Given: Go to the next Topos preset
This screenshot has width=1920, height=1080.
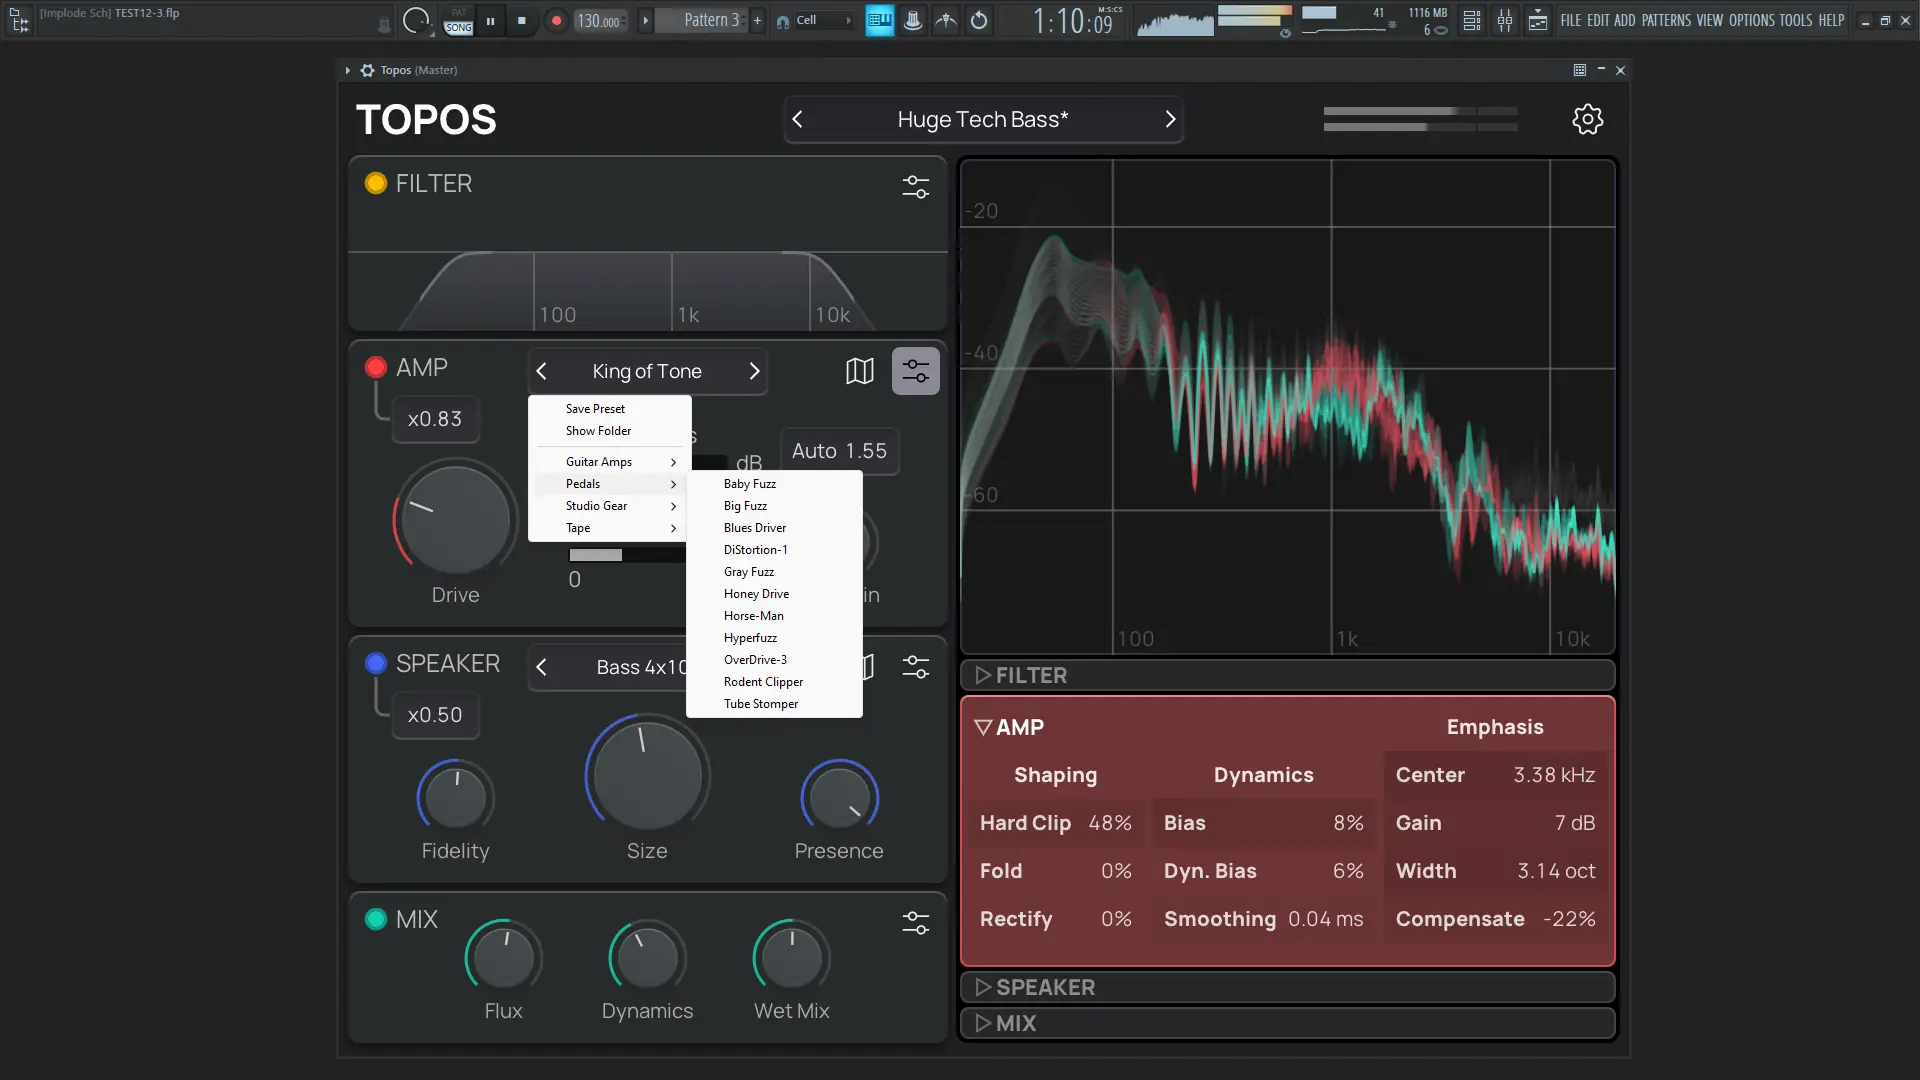Looking at the screenshot, I should coord(1170,120).
